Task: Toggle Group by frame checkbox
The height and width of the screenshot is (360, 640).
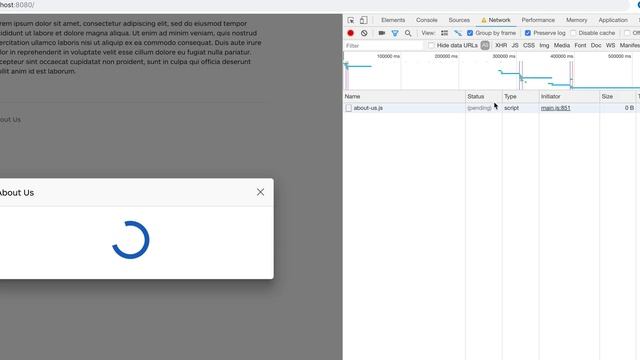Action: (x=470, y=33)
